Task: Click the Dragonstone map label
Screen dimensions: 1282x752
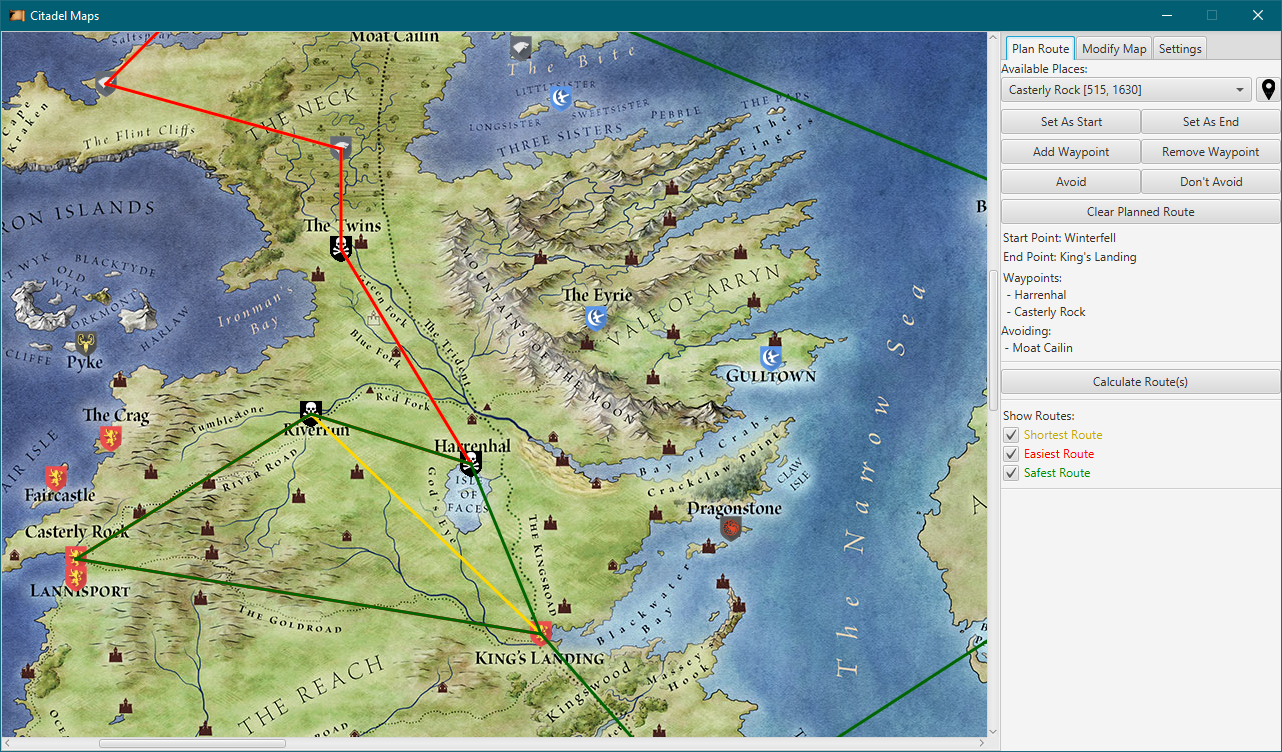Action: click(734, 509)
